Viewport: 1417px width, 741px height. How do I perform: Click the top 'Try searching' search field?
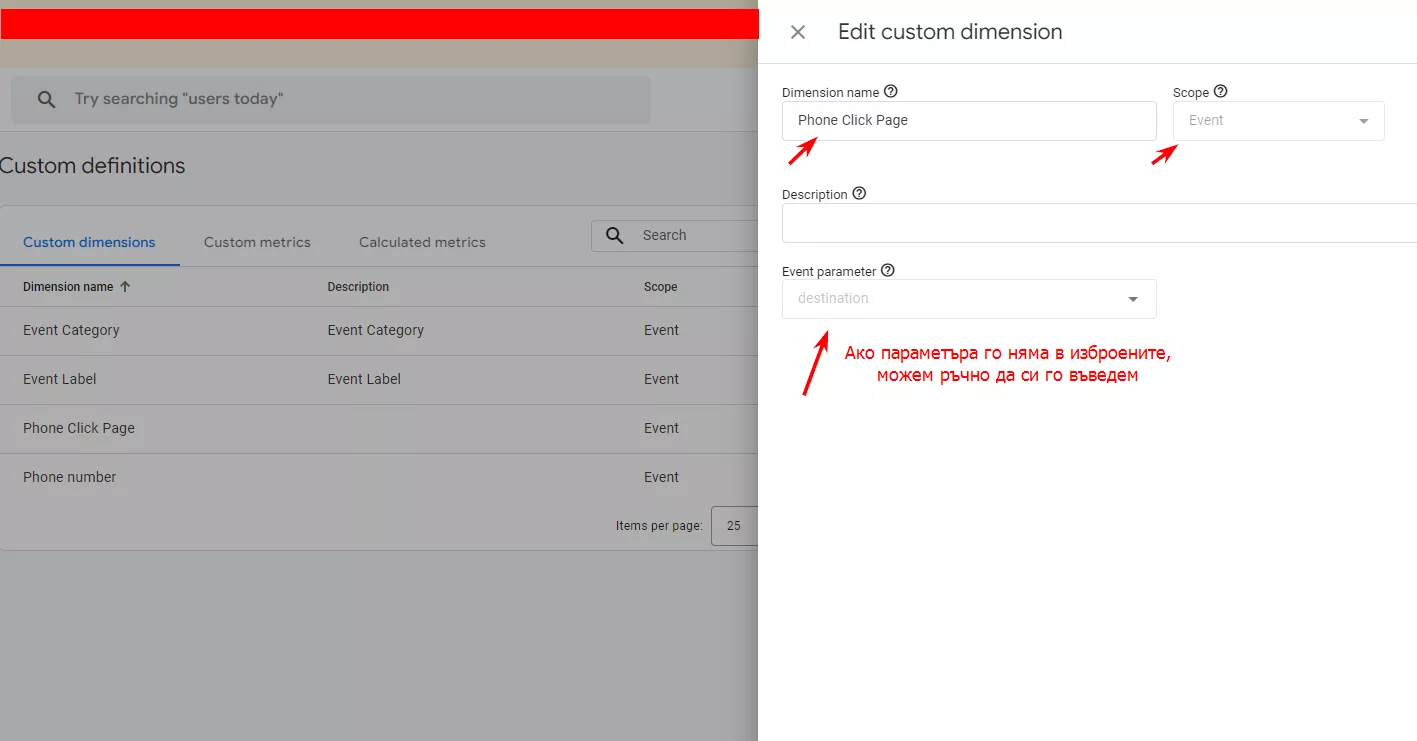pos(330,99)
